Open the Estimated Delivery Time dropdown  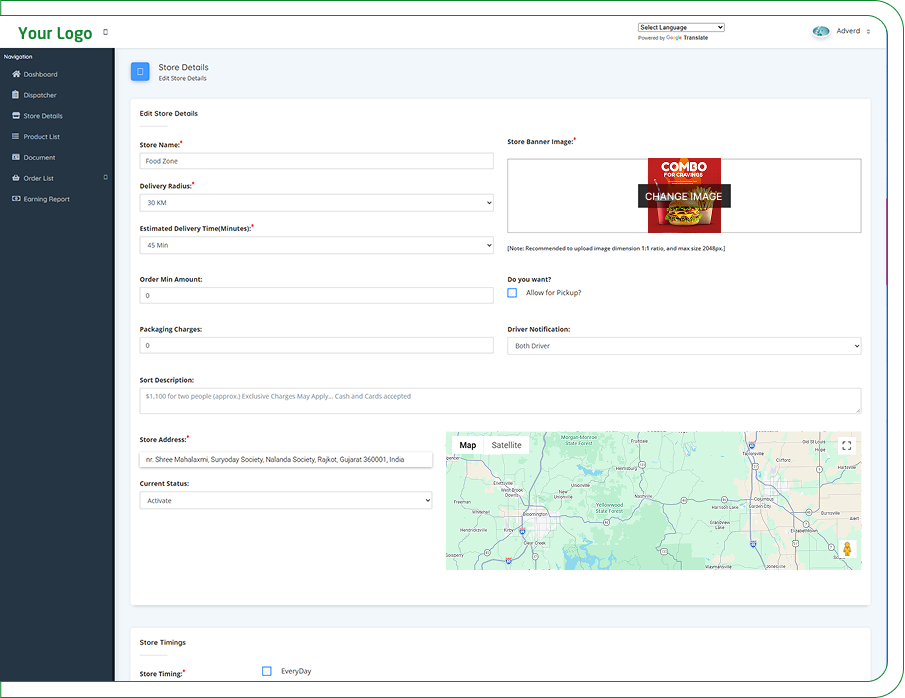point(316,245)
